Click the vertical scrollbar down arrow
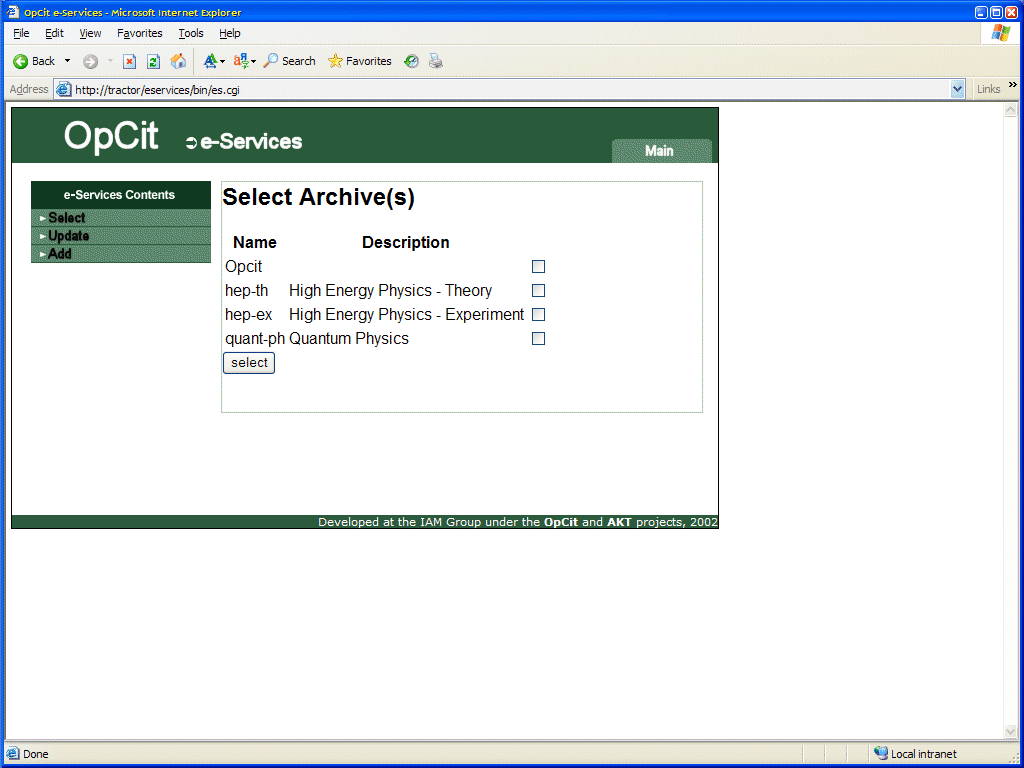 coord(1010,732)
